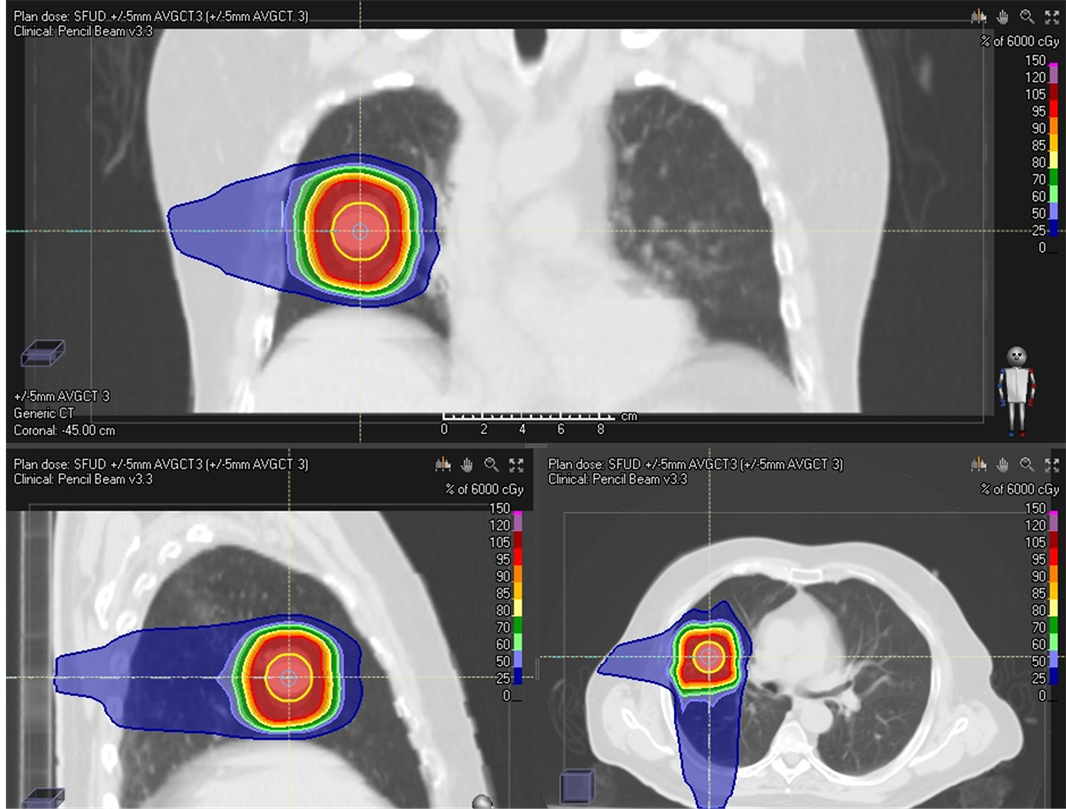The width and height of the screenshot is (1066, 809).
Task: Activate the magnifier zoom tool in coronal view
Action: [1027, 17]
